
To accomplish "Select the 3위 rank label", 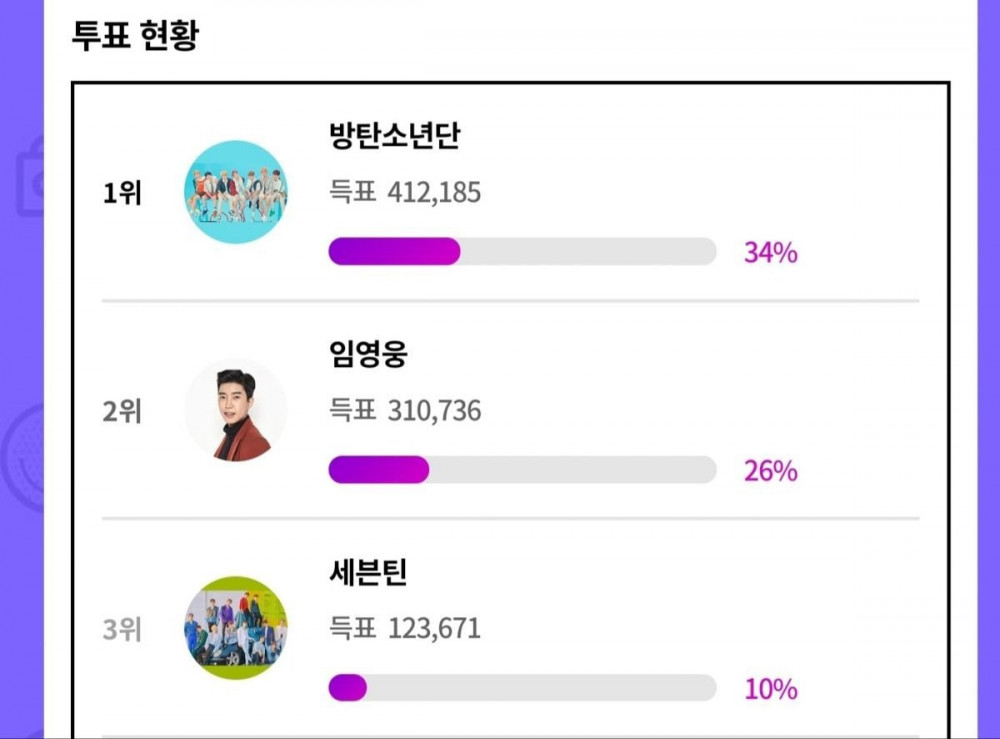I will [122, 629].
